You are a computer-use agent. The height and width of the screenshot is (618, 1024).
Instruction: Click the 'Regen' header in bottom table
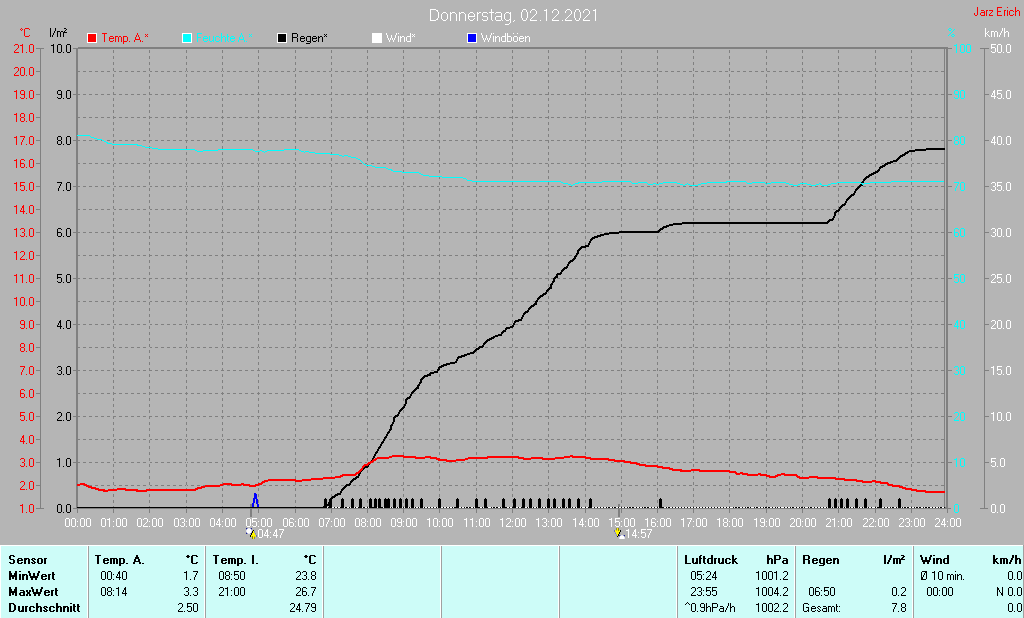(x=820, y=560)
